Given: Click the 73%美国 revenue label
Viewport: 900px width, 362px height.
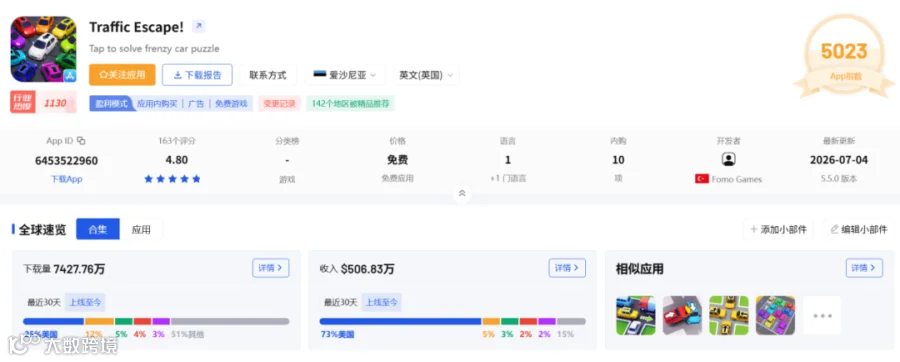Looking at the screenshot, I should [338, 334].
